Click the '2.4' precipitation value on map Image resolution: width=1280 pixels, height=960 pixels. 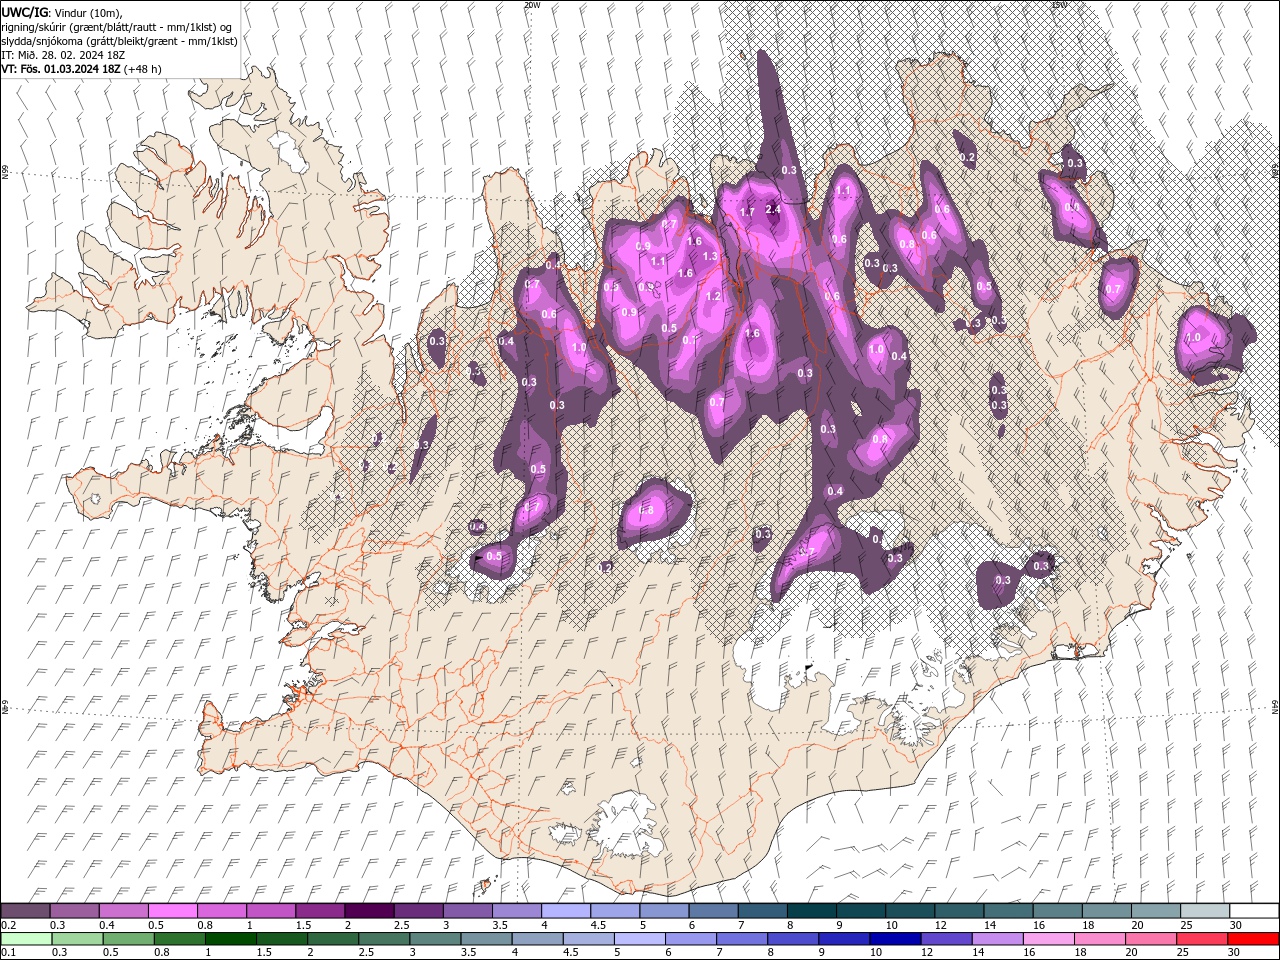[x=772, y=209]
